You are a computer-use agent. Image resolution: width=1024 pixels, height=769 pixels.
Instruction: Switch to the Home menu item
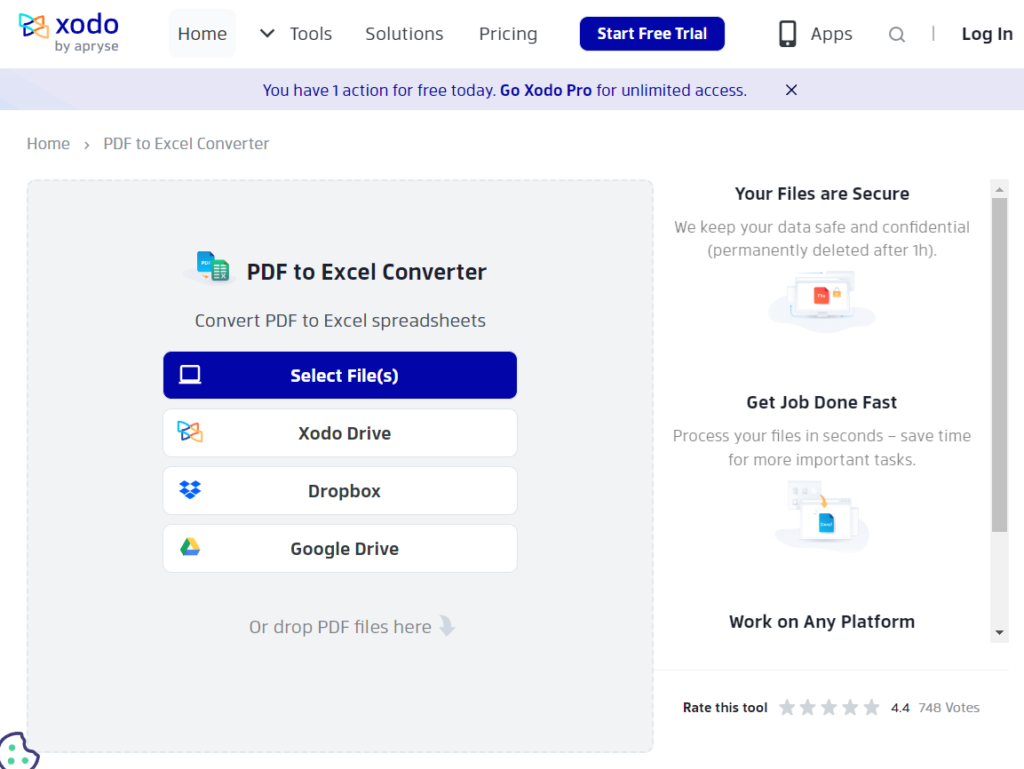[x=202, y=33]
